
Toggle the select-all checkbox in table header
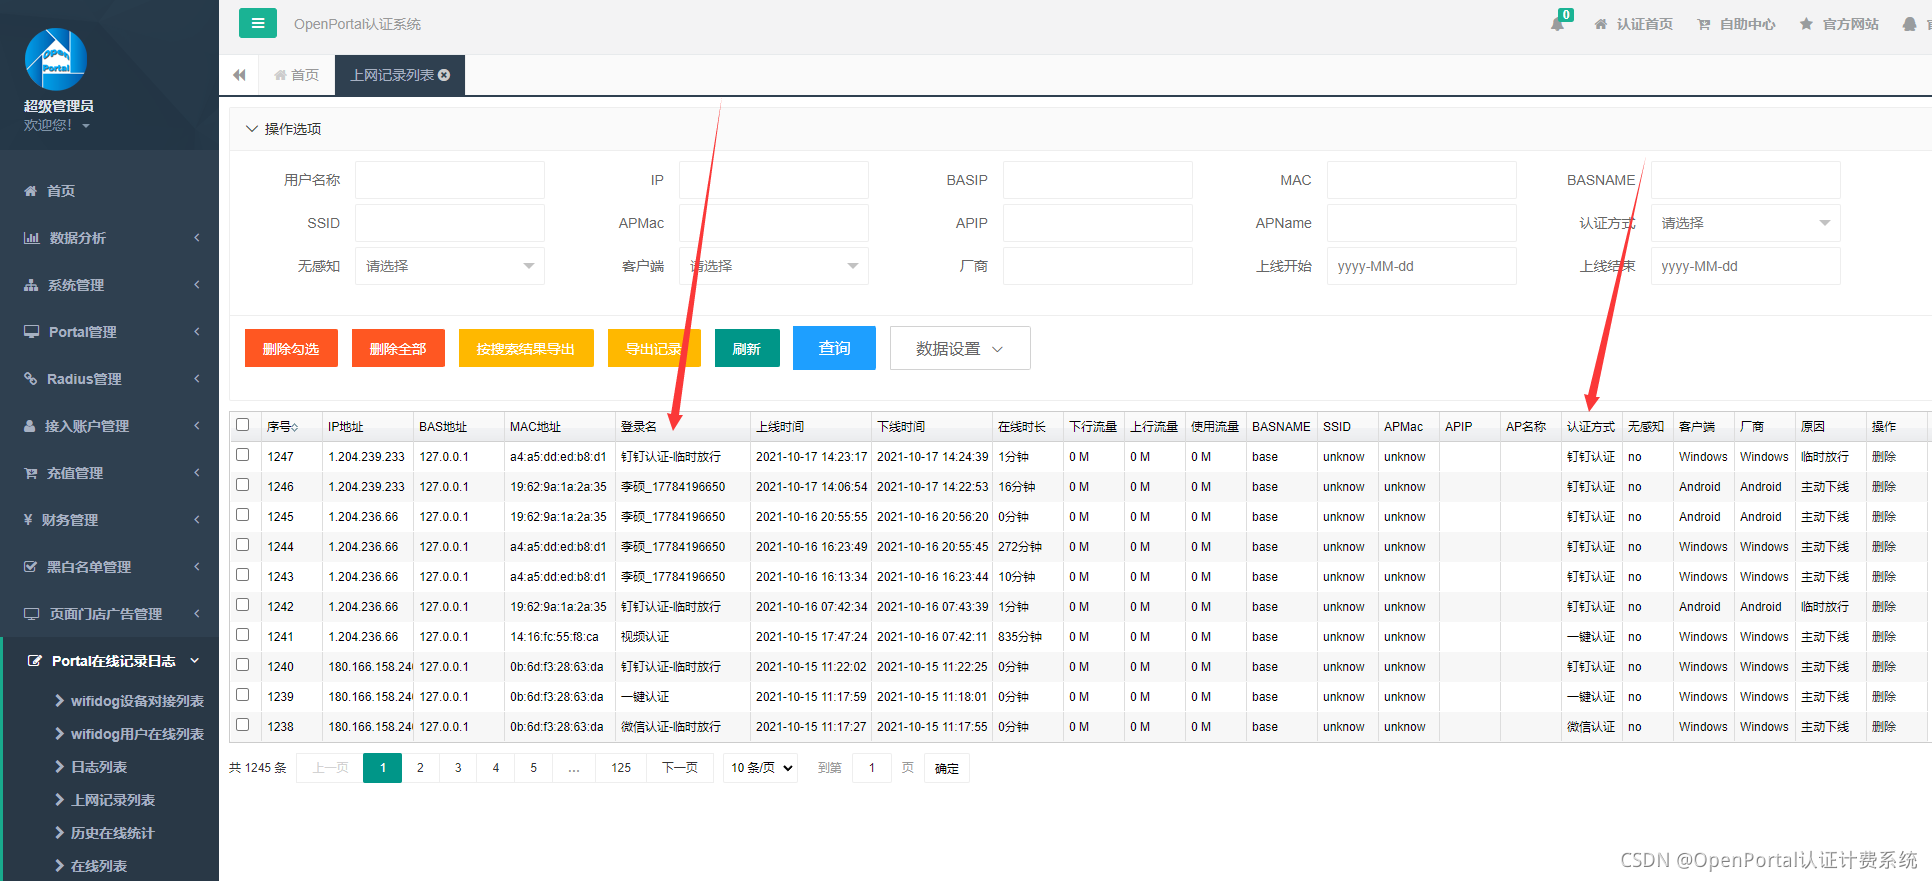point(243,425)
